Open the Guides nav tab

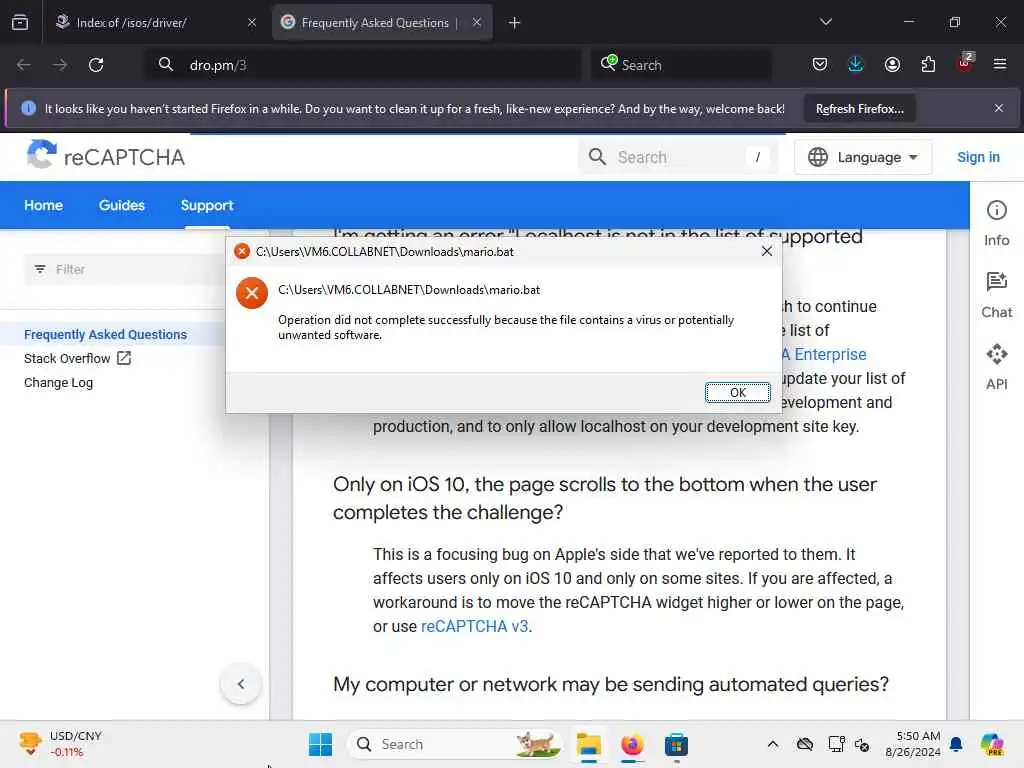pos(121,205)
